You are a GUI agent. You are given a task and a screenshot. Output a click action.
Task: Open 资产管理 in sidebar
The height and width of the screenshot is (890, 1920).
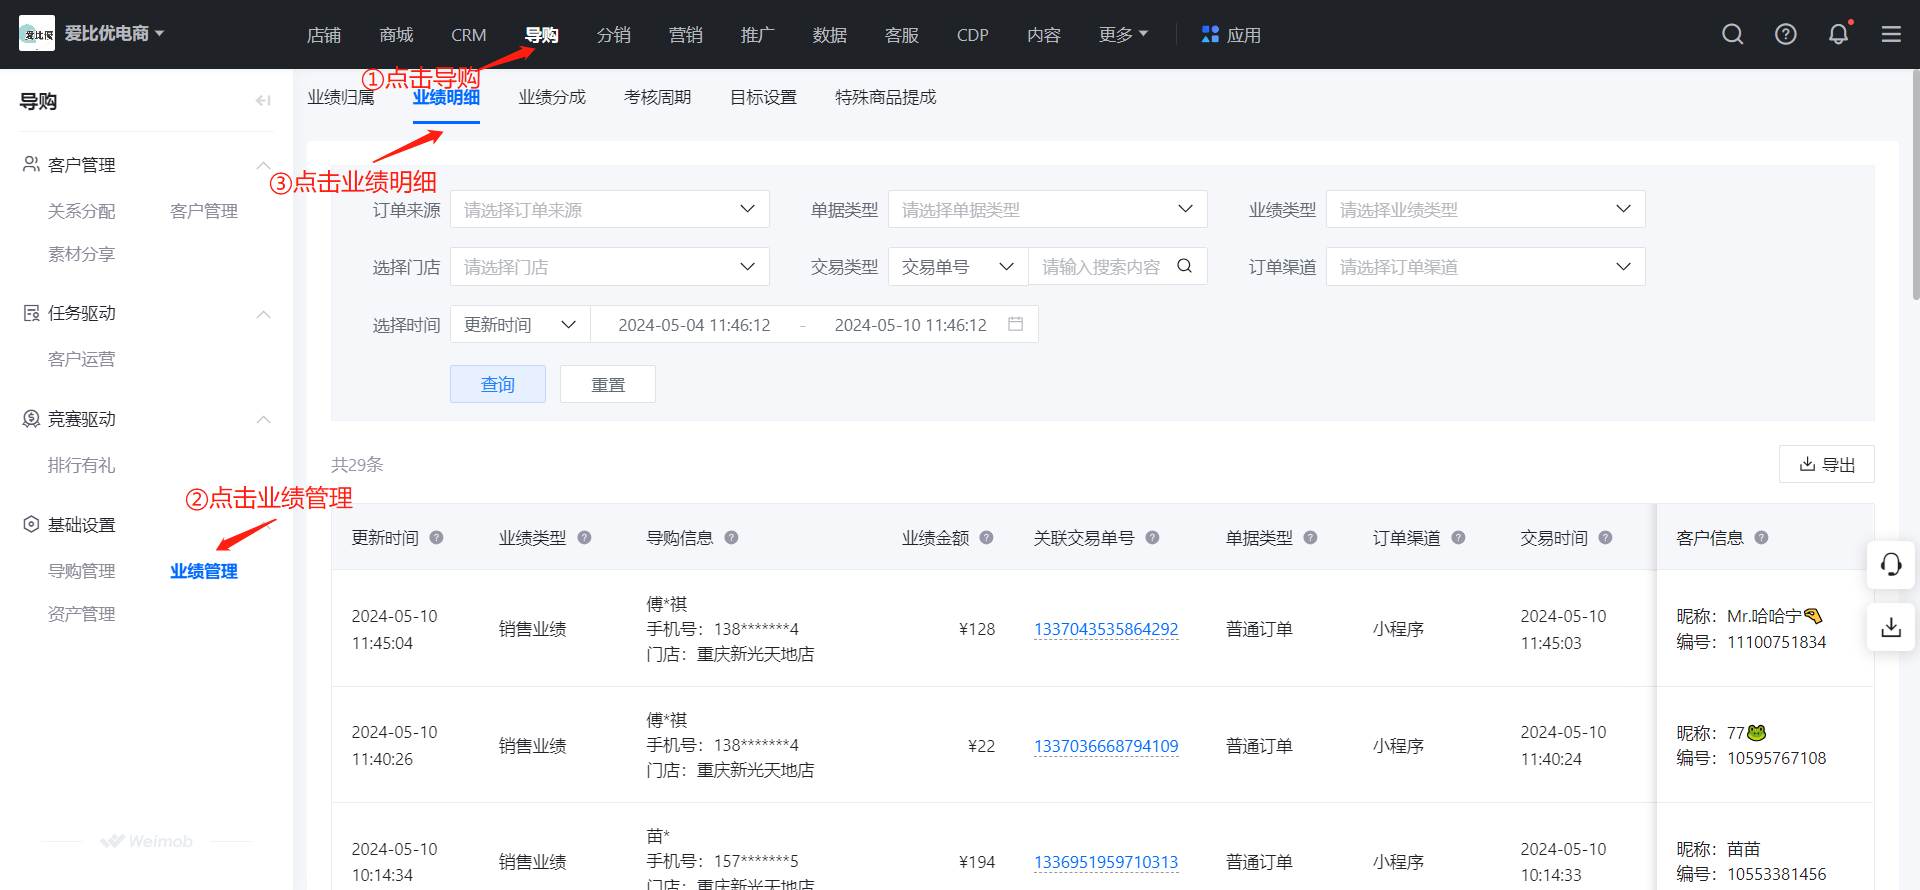82,614
